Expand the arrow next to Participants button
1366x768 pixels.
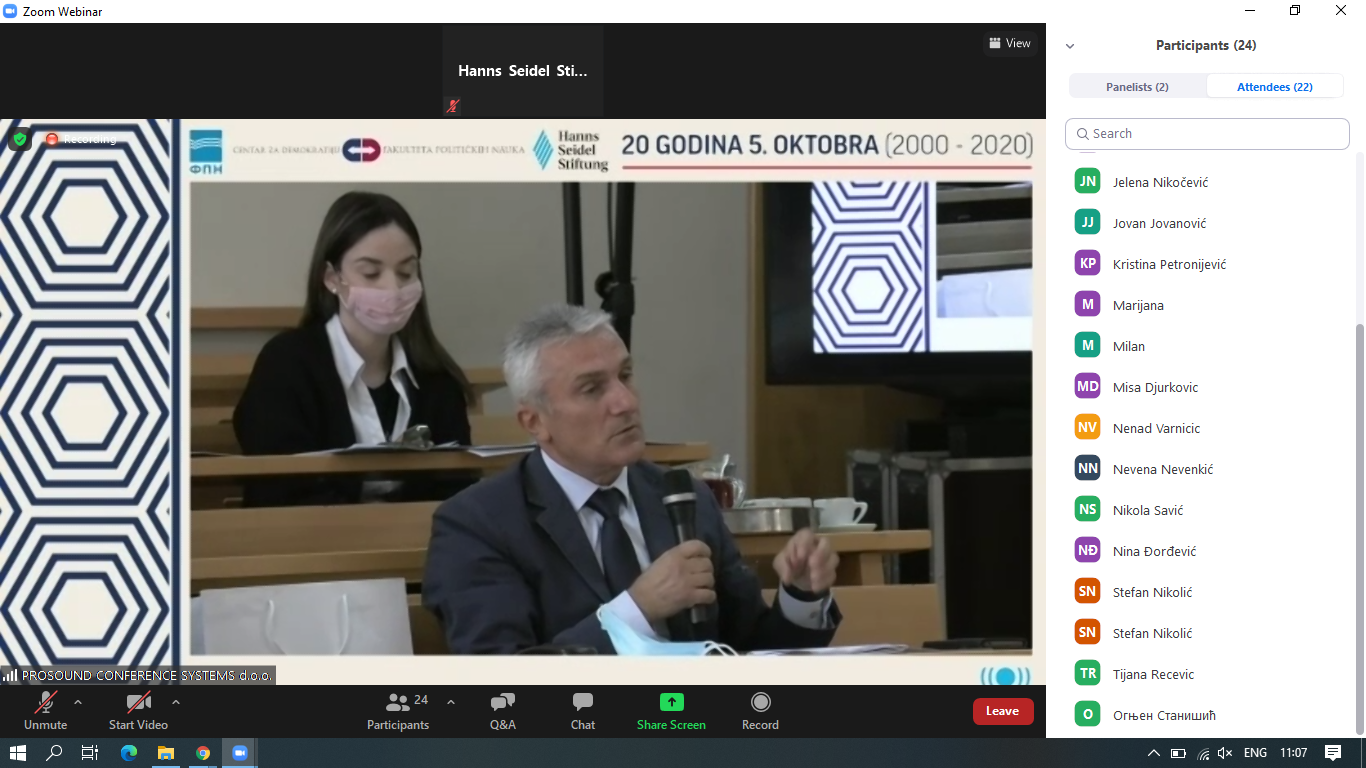(450, 702)
